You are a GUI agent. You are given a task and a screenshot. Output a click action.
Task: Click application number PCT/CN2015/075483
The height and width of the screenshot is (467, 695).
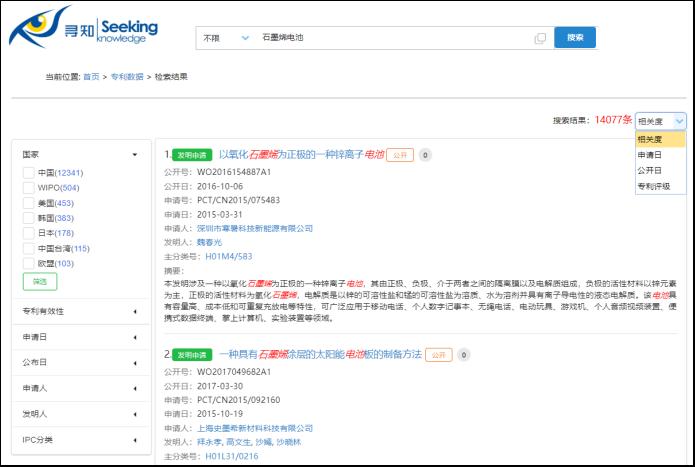[x=238, y=200]
